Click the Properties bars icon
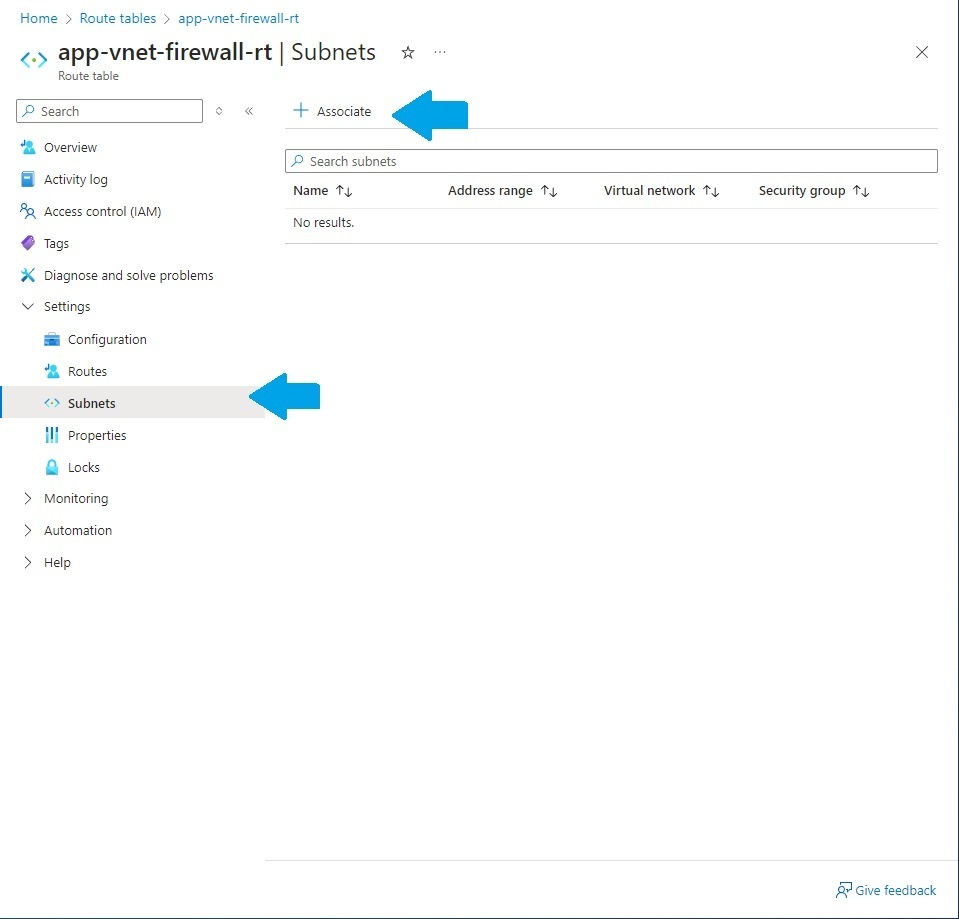959x919 pixels. [x=52, y=435]
